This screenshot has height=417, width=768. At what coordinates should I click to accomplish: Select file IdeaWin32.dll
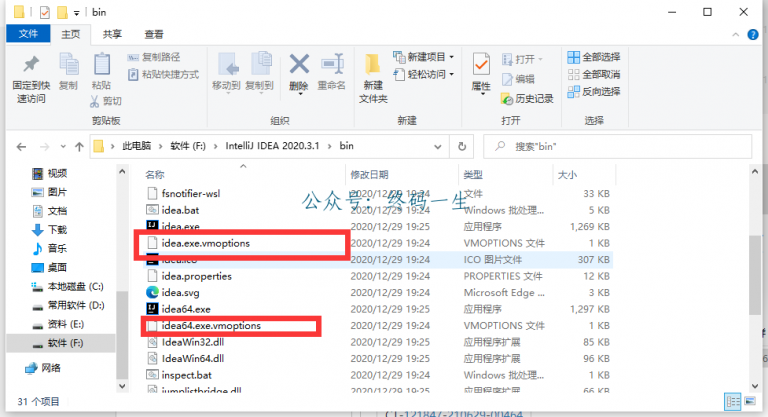click(x=193, y=342)
